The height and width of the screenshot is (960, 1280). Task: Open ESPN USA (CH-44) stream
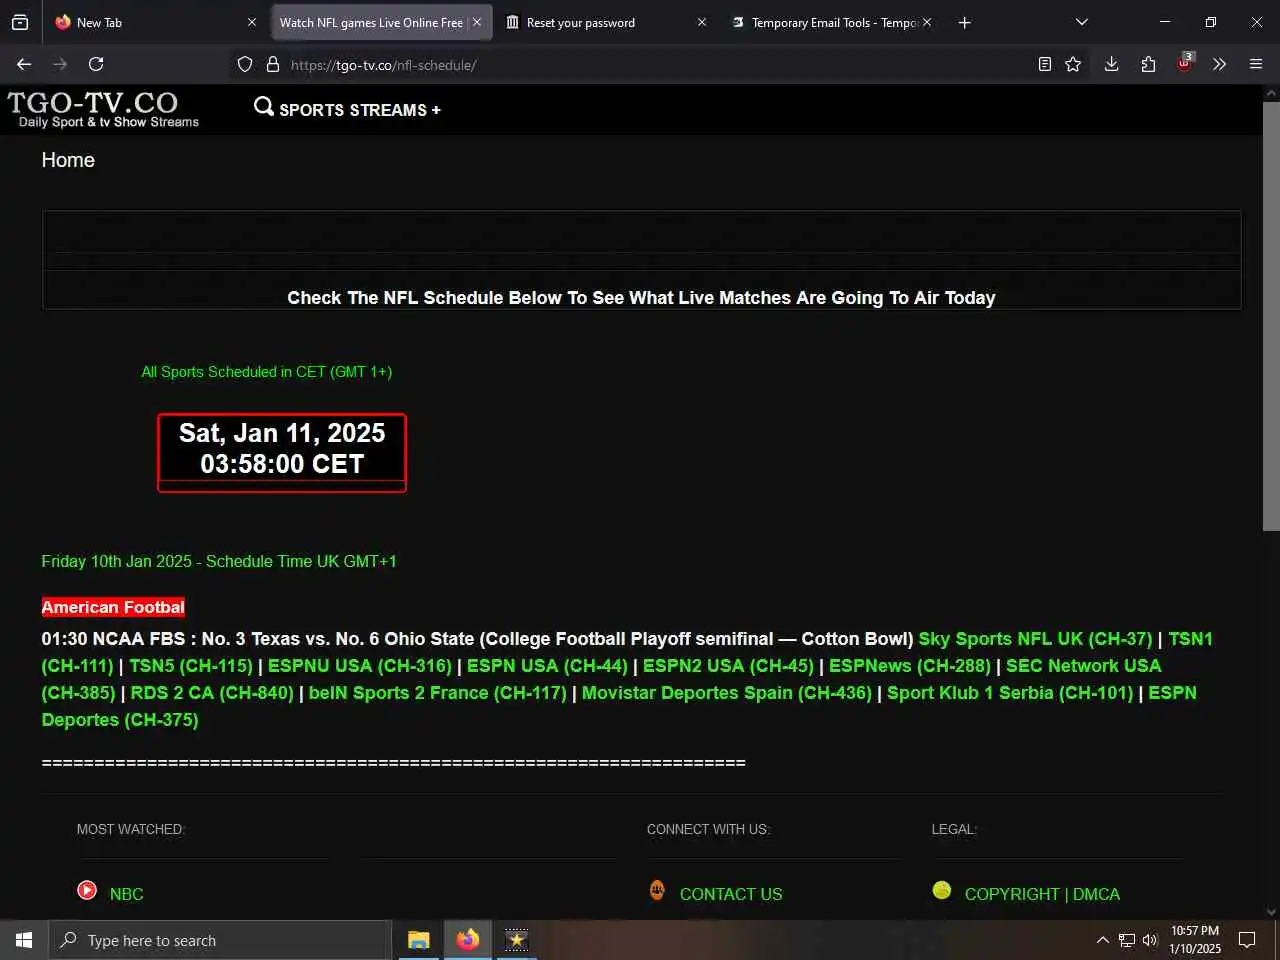(547, 666)
